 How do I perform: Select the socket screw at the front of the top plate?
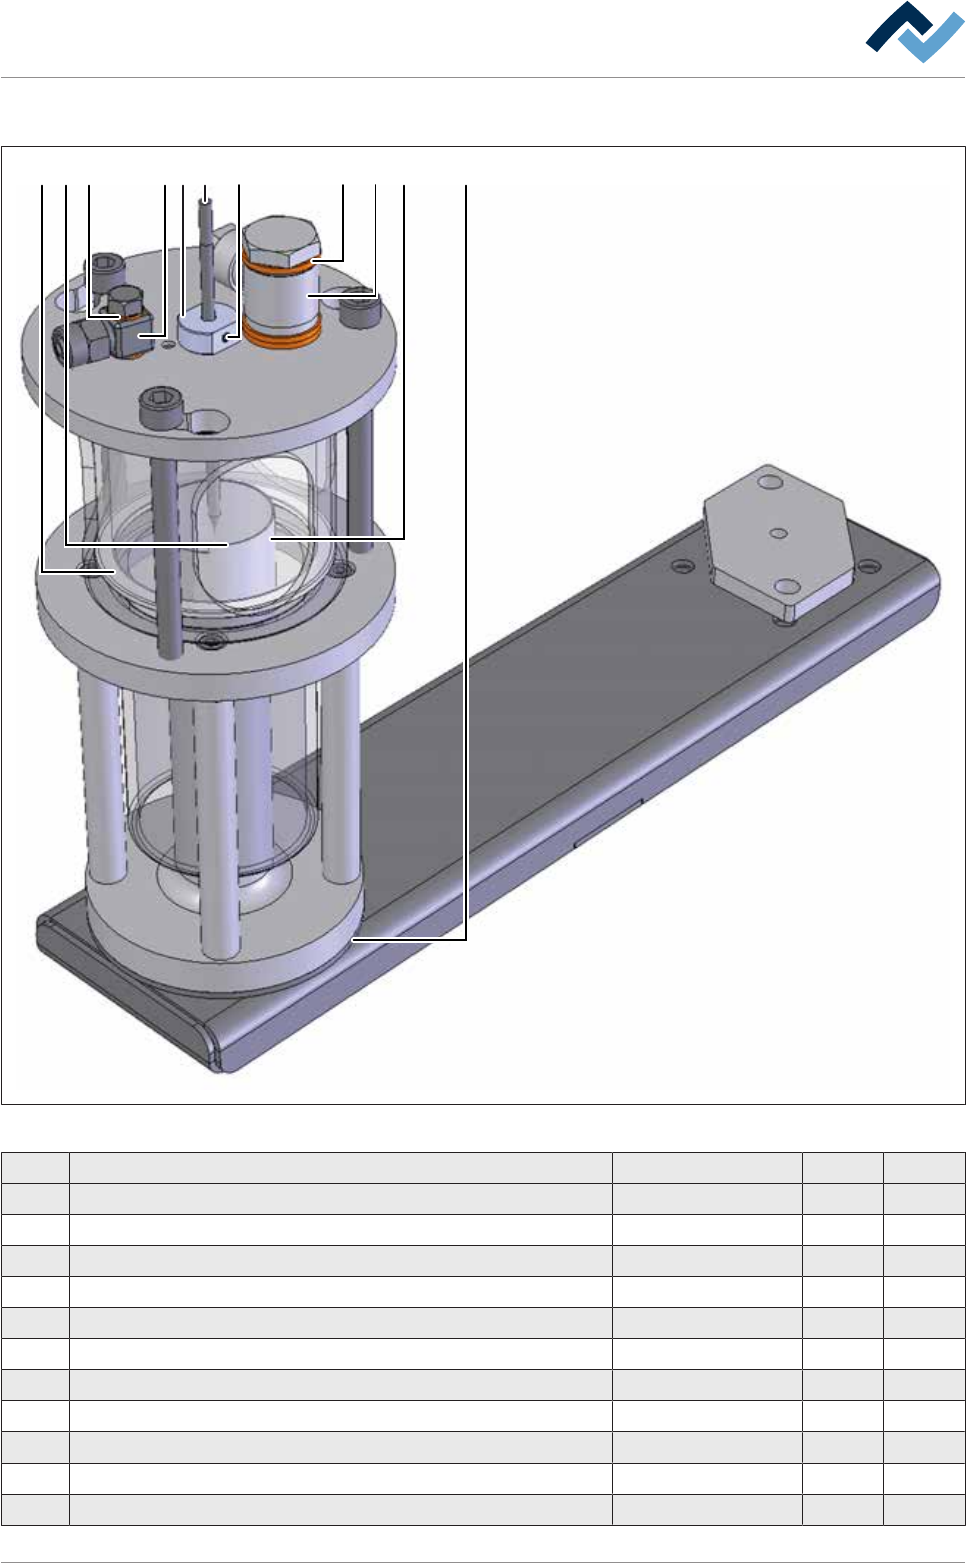pos(162,410)
